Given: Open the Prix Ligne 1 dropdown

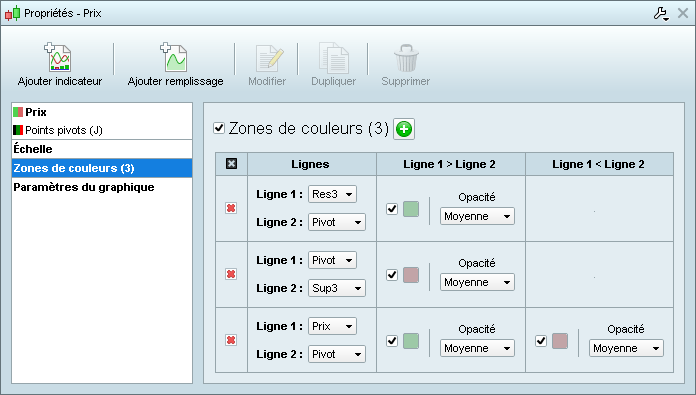Looking at the screenshot, I should pyautogui.click(x=332, y=326).
